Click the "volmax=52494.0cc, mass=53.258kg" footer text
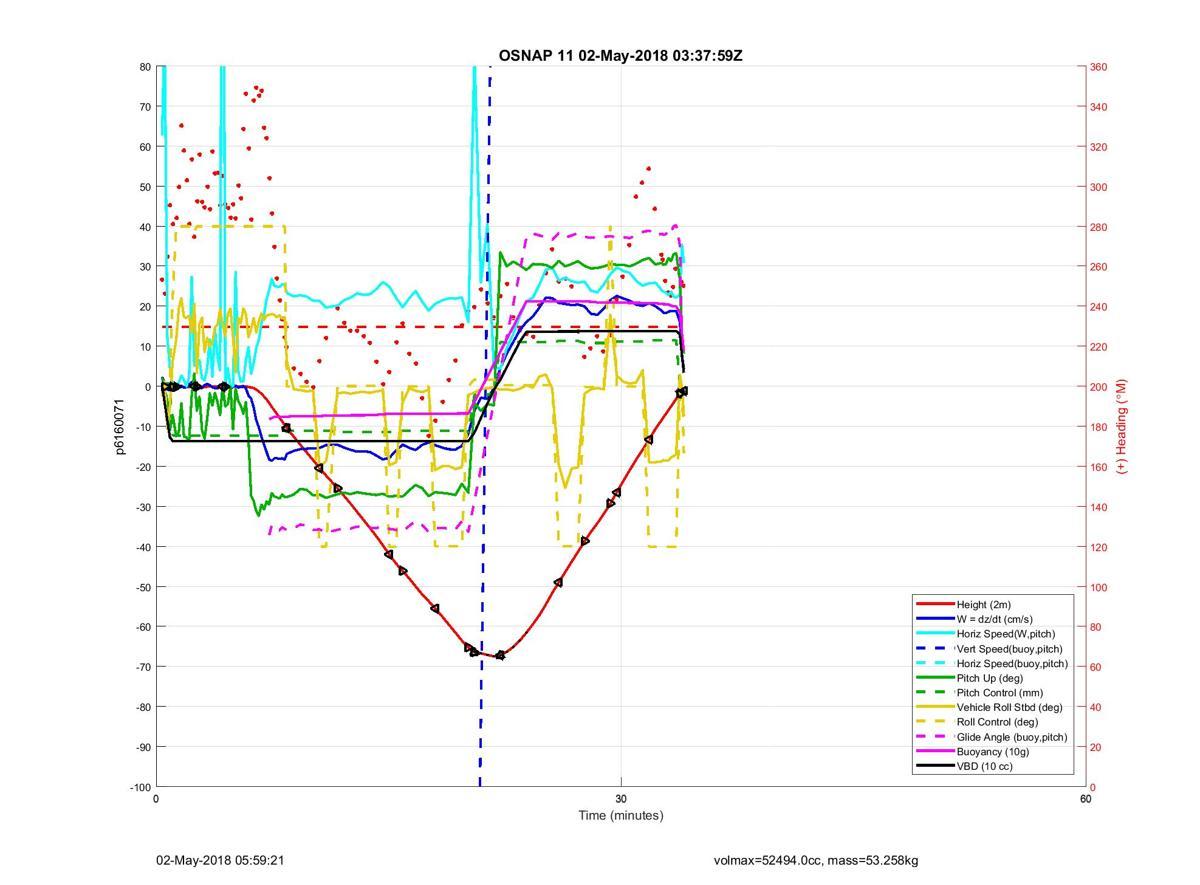The height and width of the screenshot is (885, 1200). (x=816, y=860)
